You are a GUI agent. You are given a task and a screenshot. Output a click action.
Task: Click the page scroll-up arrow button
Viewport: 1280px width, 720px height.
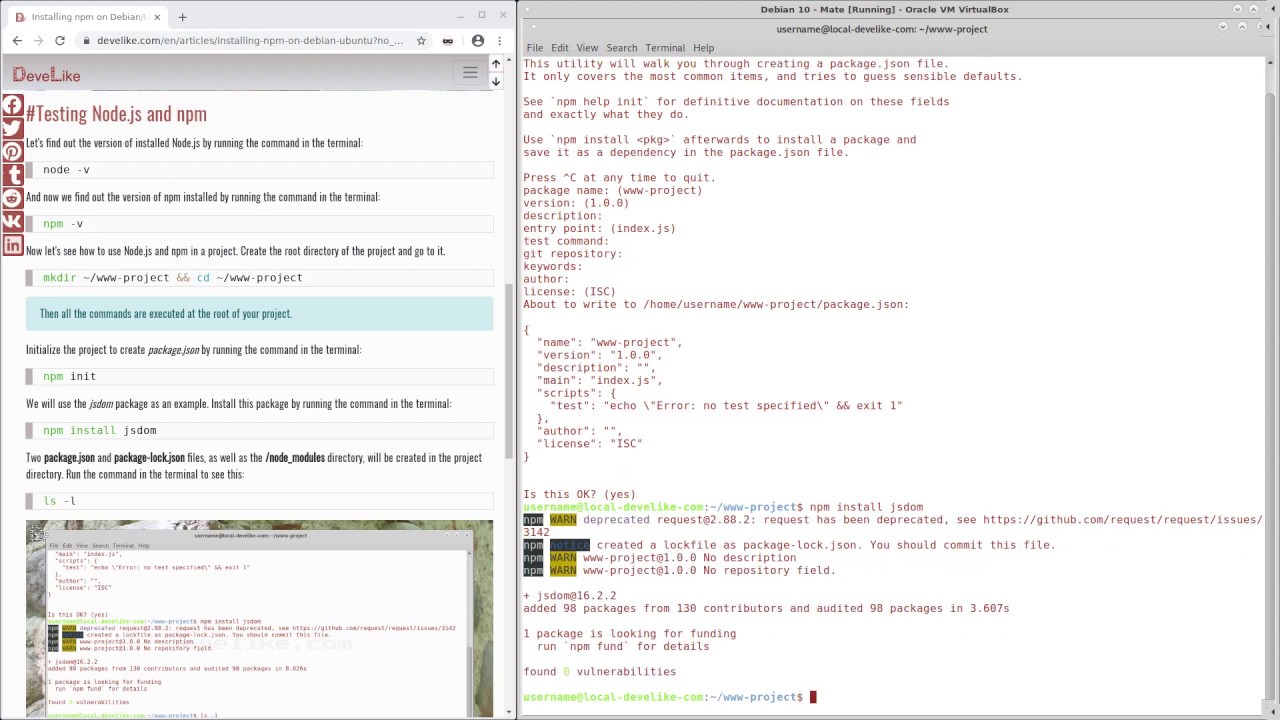click(x=495, y=63)
